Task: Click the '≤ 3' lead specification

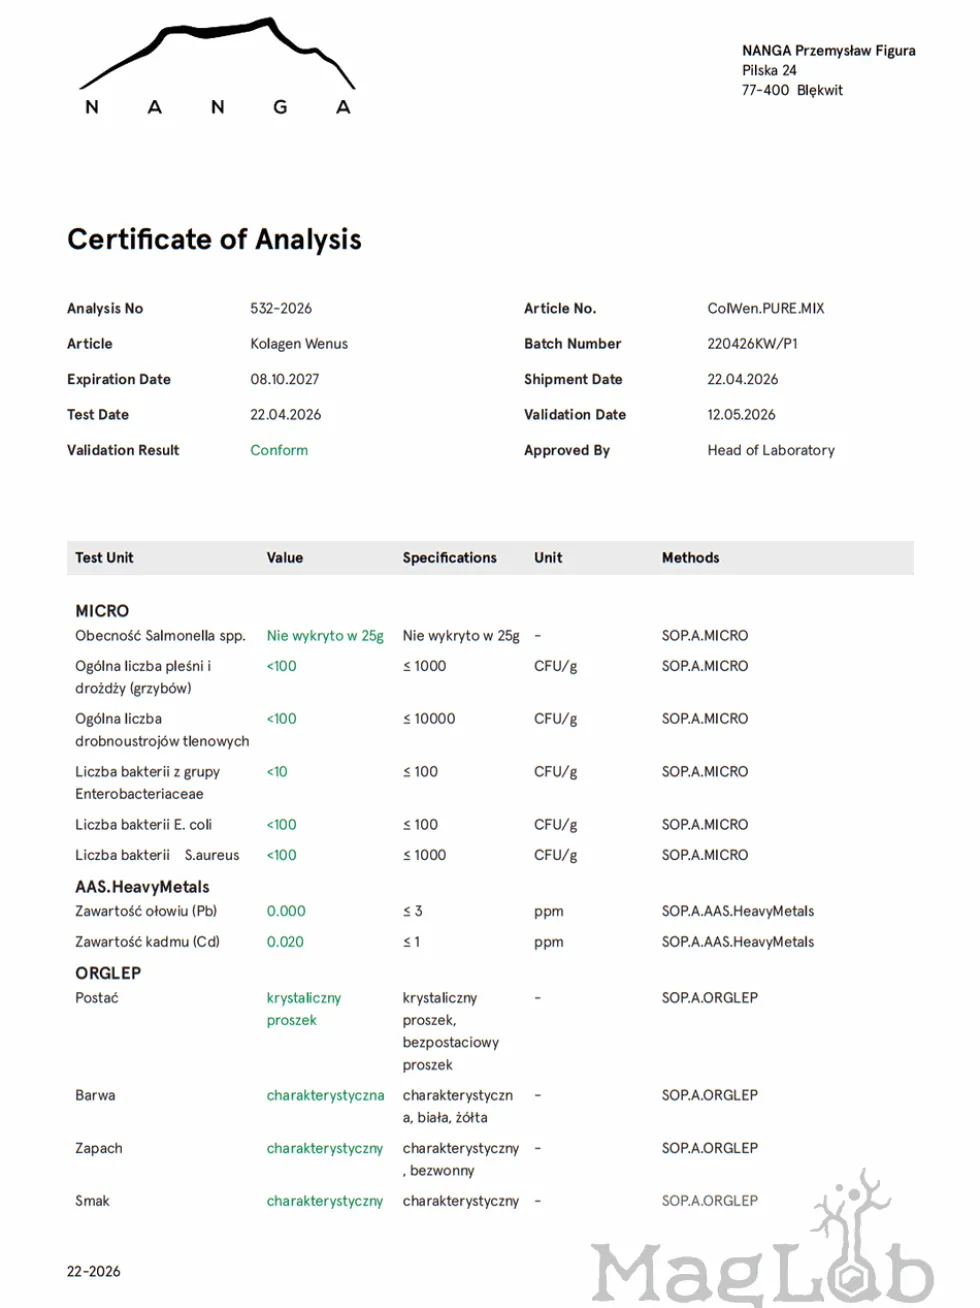Action: [412, 911]
